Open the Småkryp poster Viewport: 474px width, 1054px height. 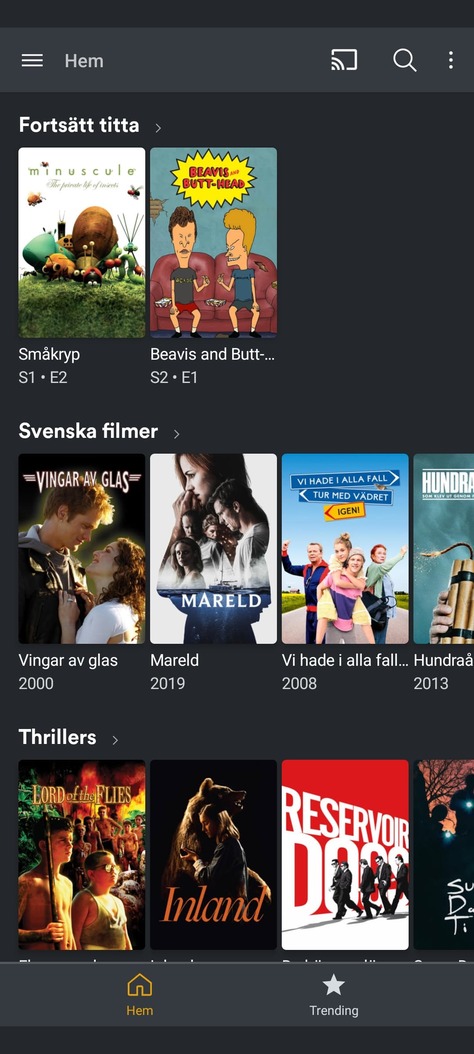pyautogui.click(x=82, y=243)
